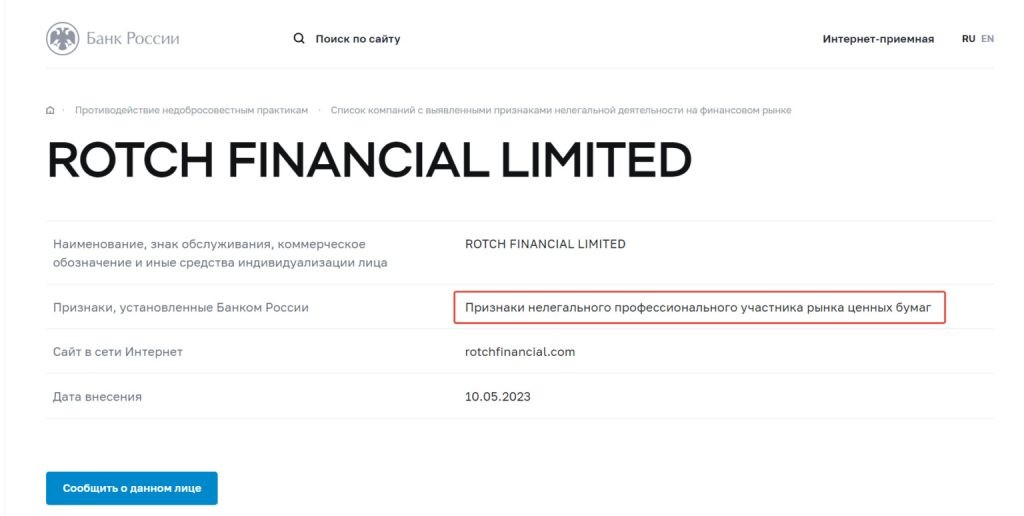Viewport: 1024px width, 516px height.
Task: Open "Противодействие недобросовестным практикам" breadcrumb
Action: (x=191, y=110)
